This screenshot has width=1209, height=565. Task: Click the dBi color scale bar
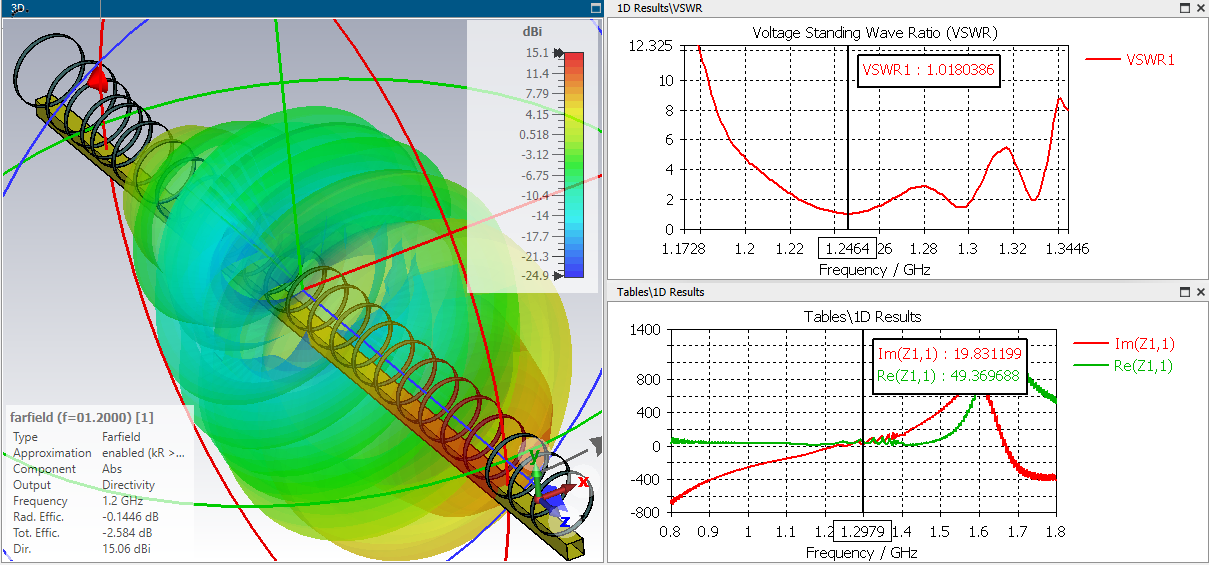[x=574, y=164]
